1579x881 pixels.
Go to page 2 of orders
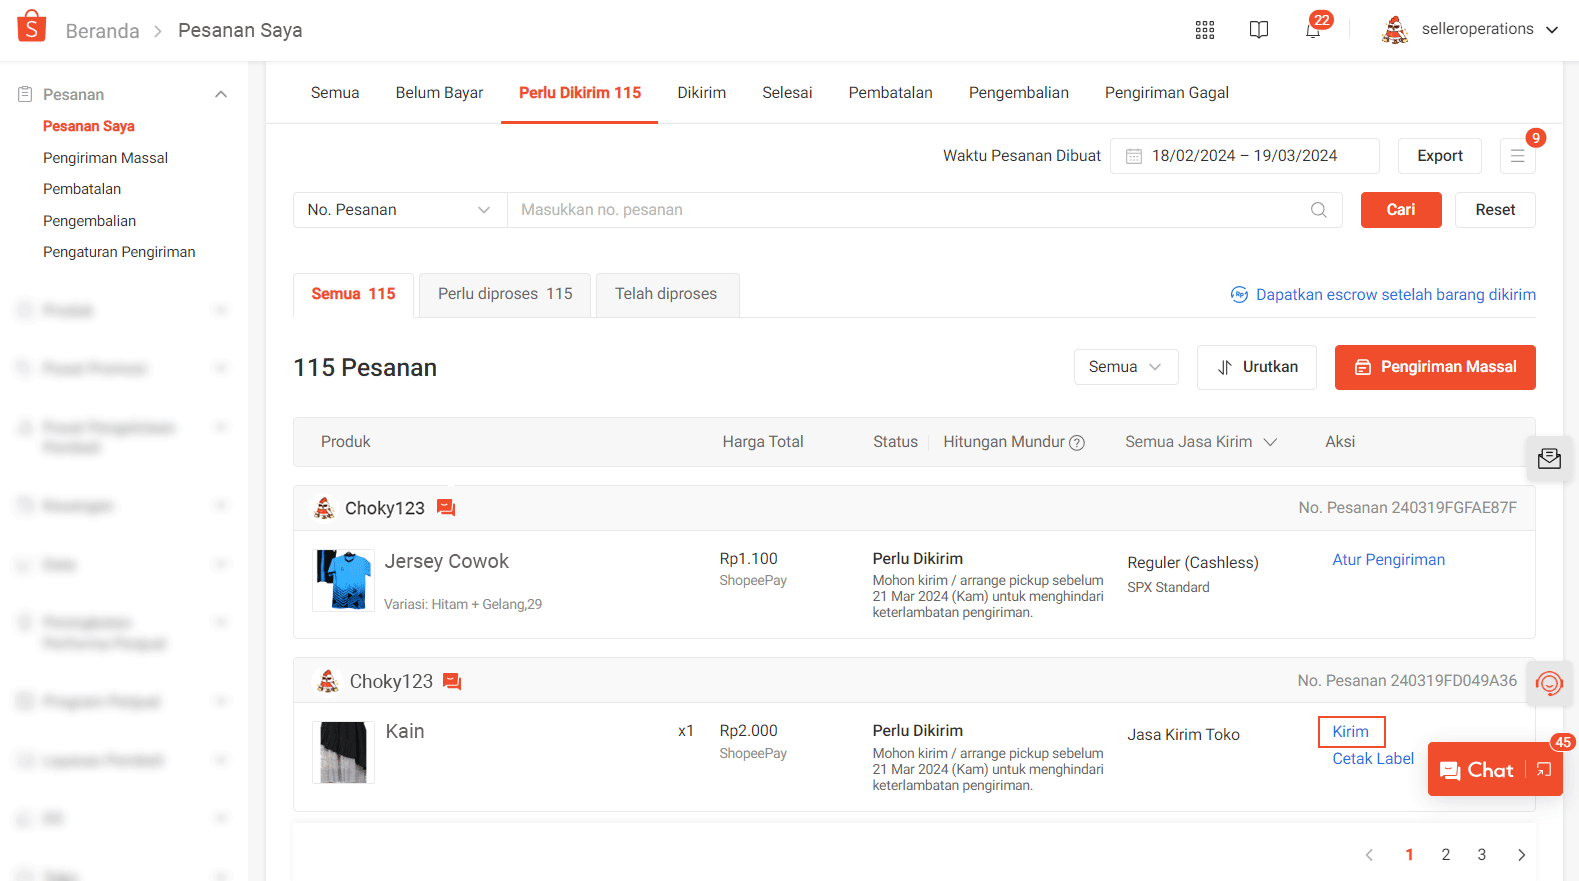pyautogui.click(x=1445, y=855)
